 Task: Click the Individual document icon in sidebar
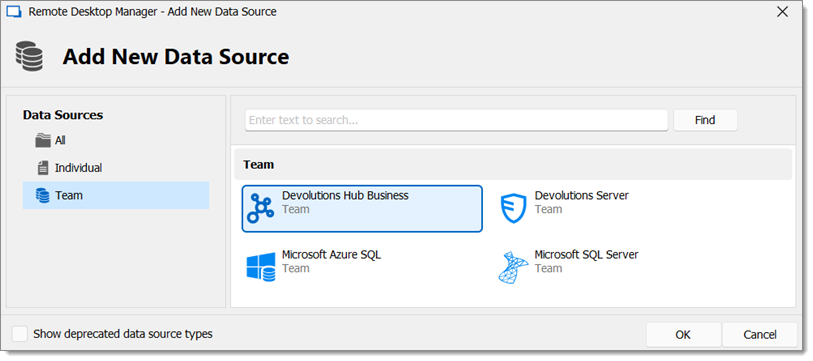point(43,168)
